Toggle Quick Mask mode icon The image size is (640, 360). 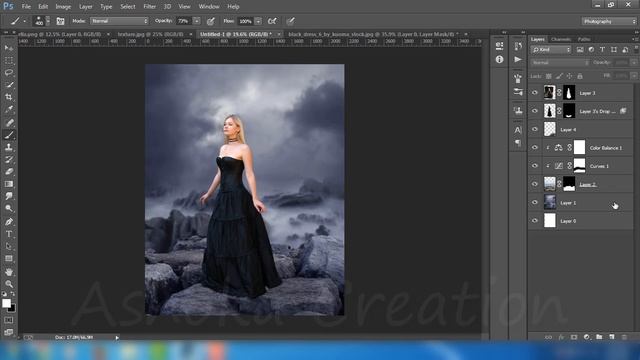9,320
